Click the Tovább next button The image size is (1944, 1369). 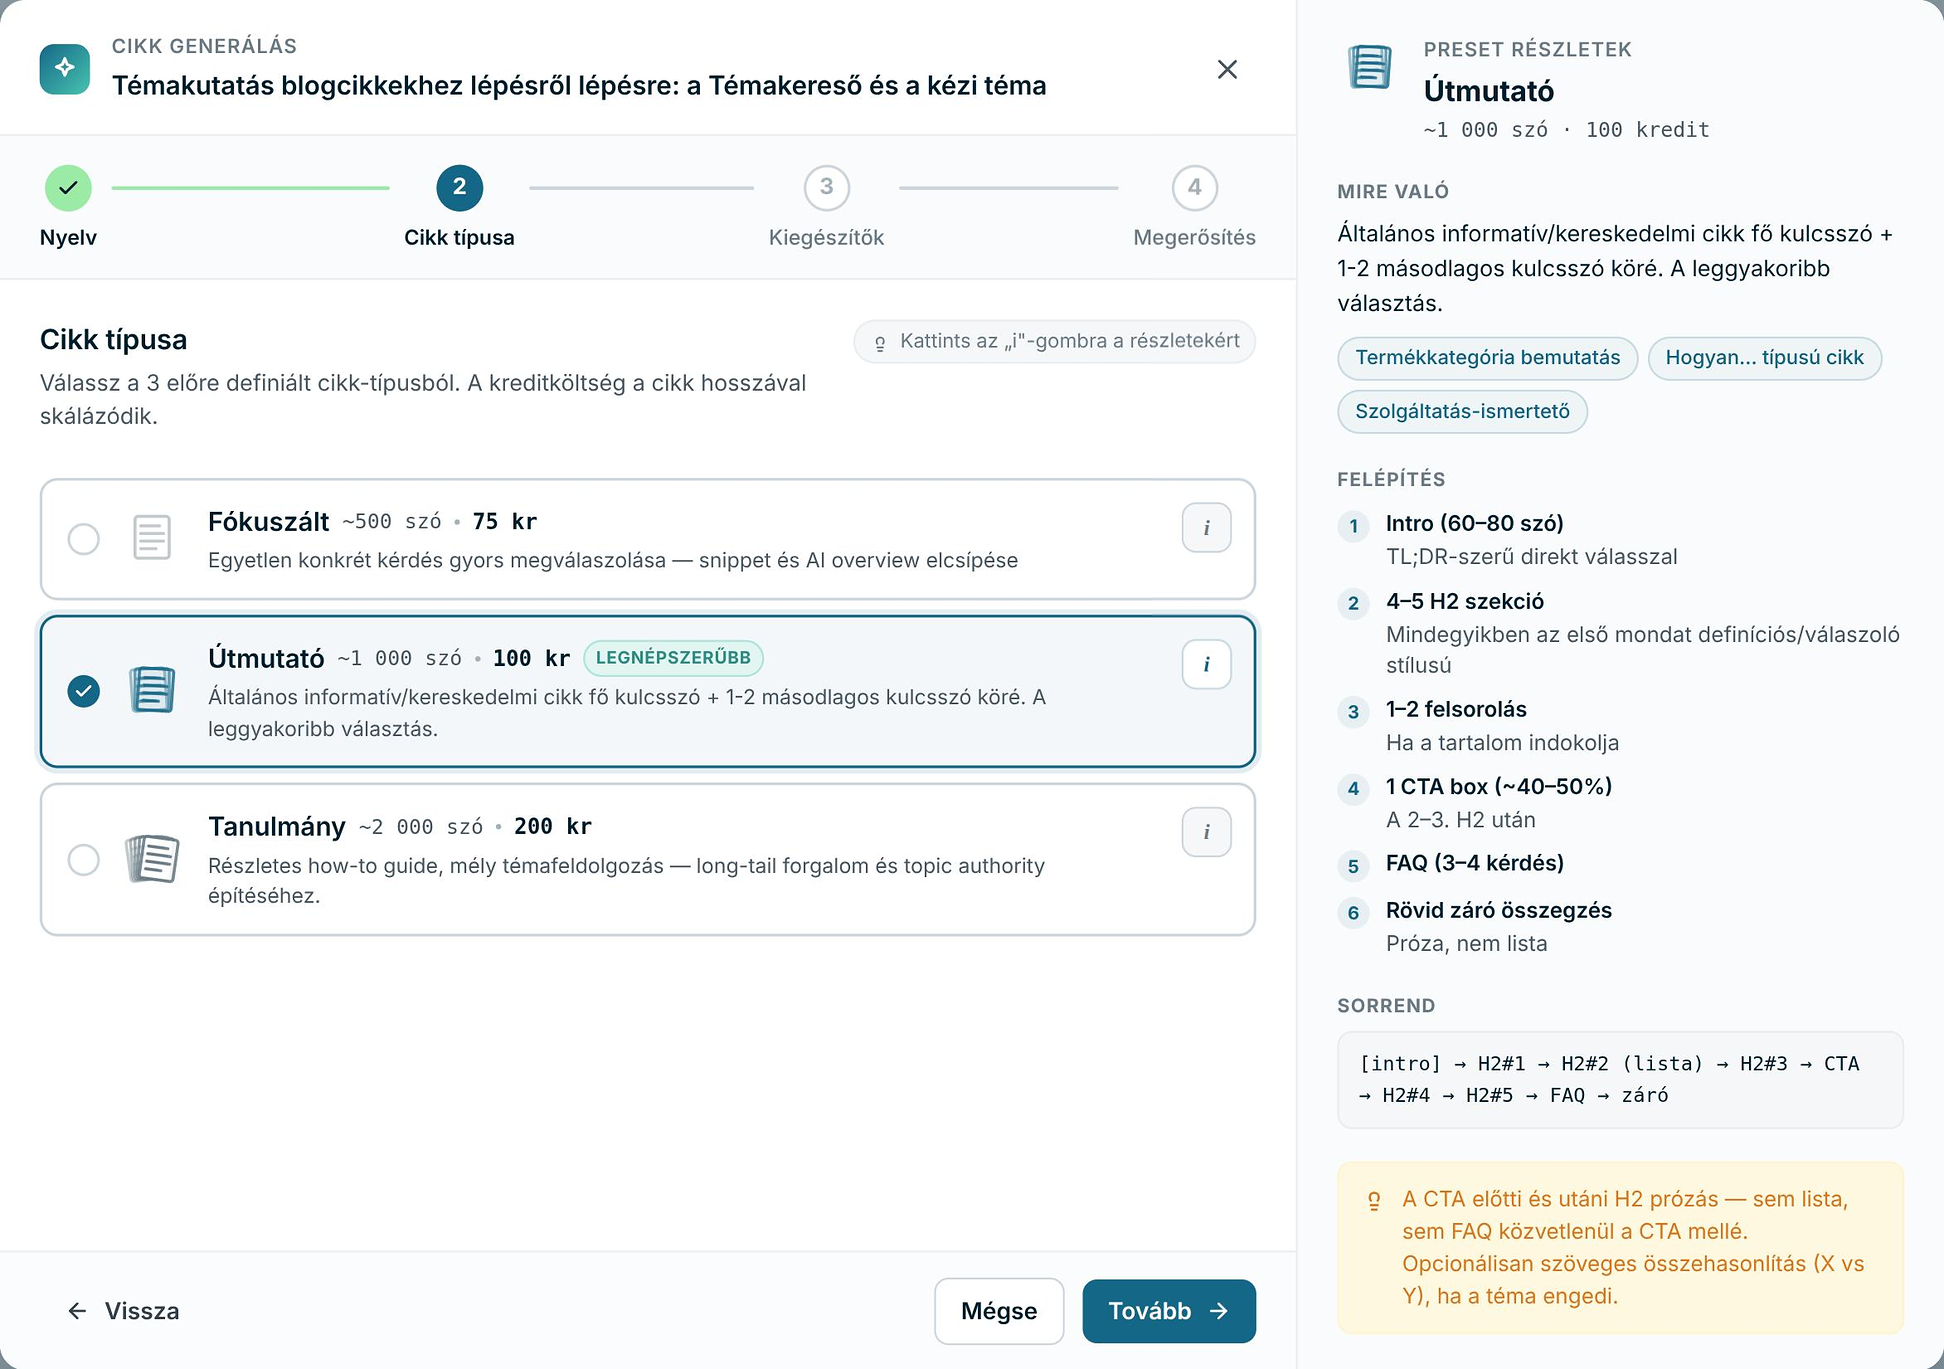click(1169, 1311)
